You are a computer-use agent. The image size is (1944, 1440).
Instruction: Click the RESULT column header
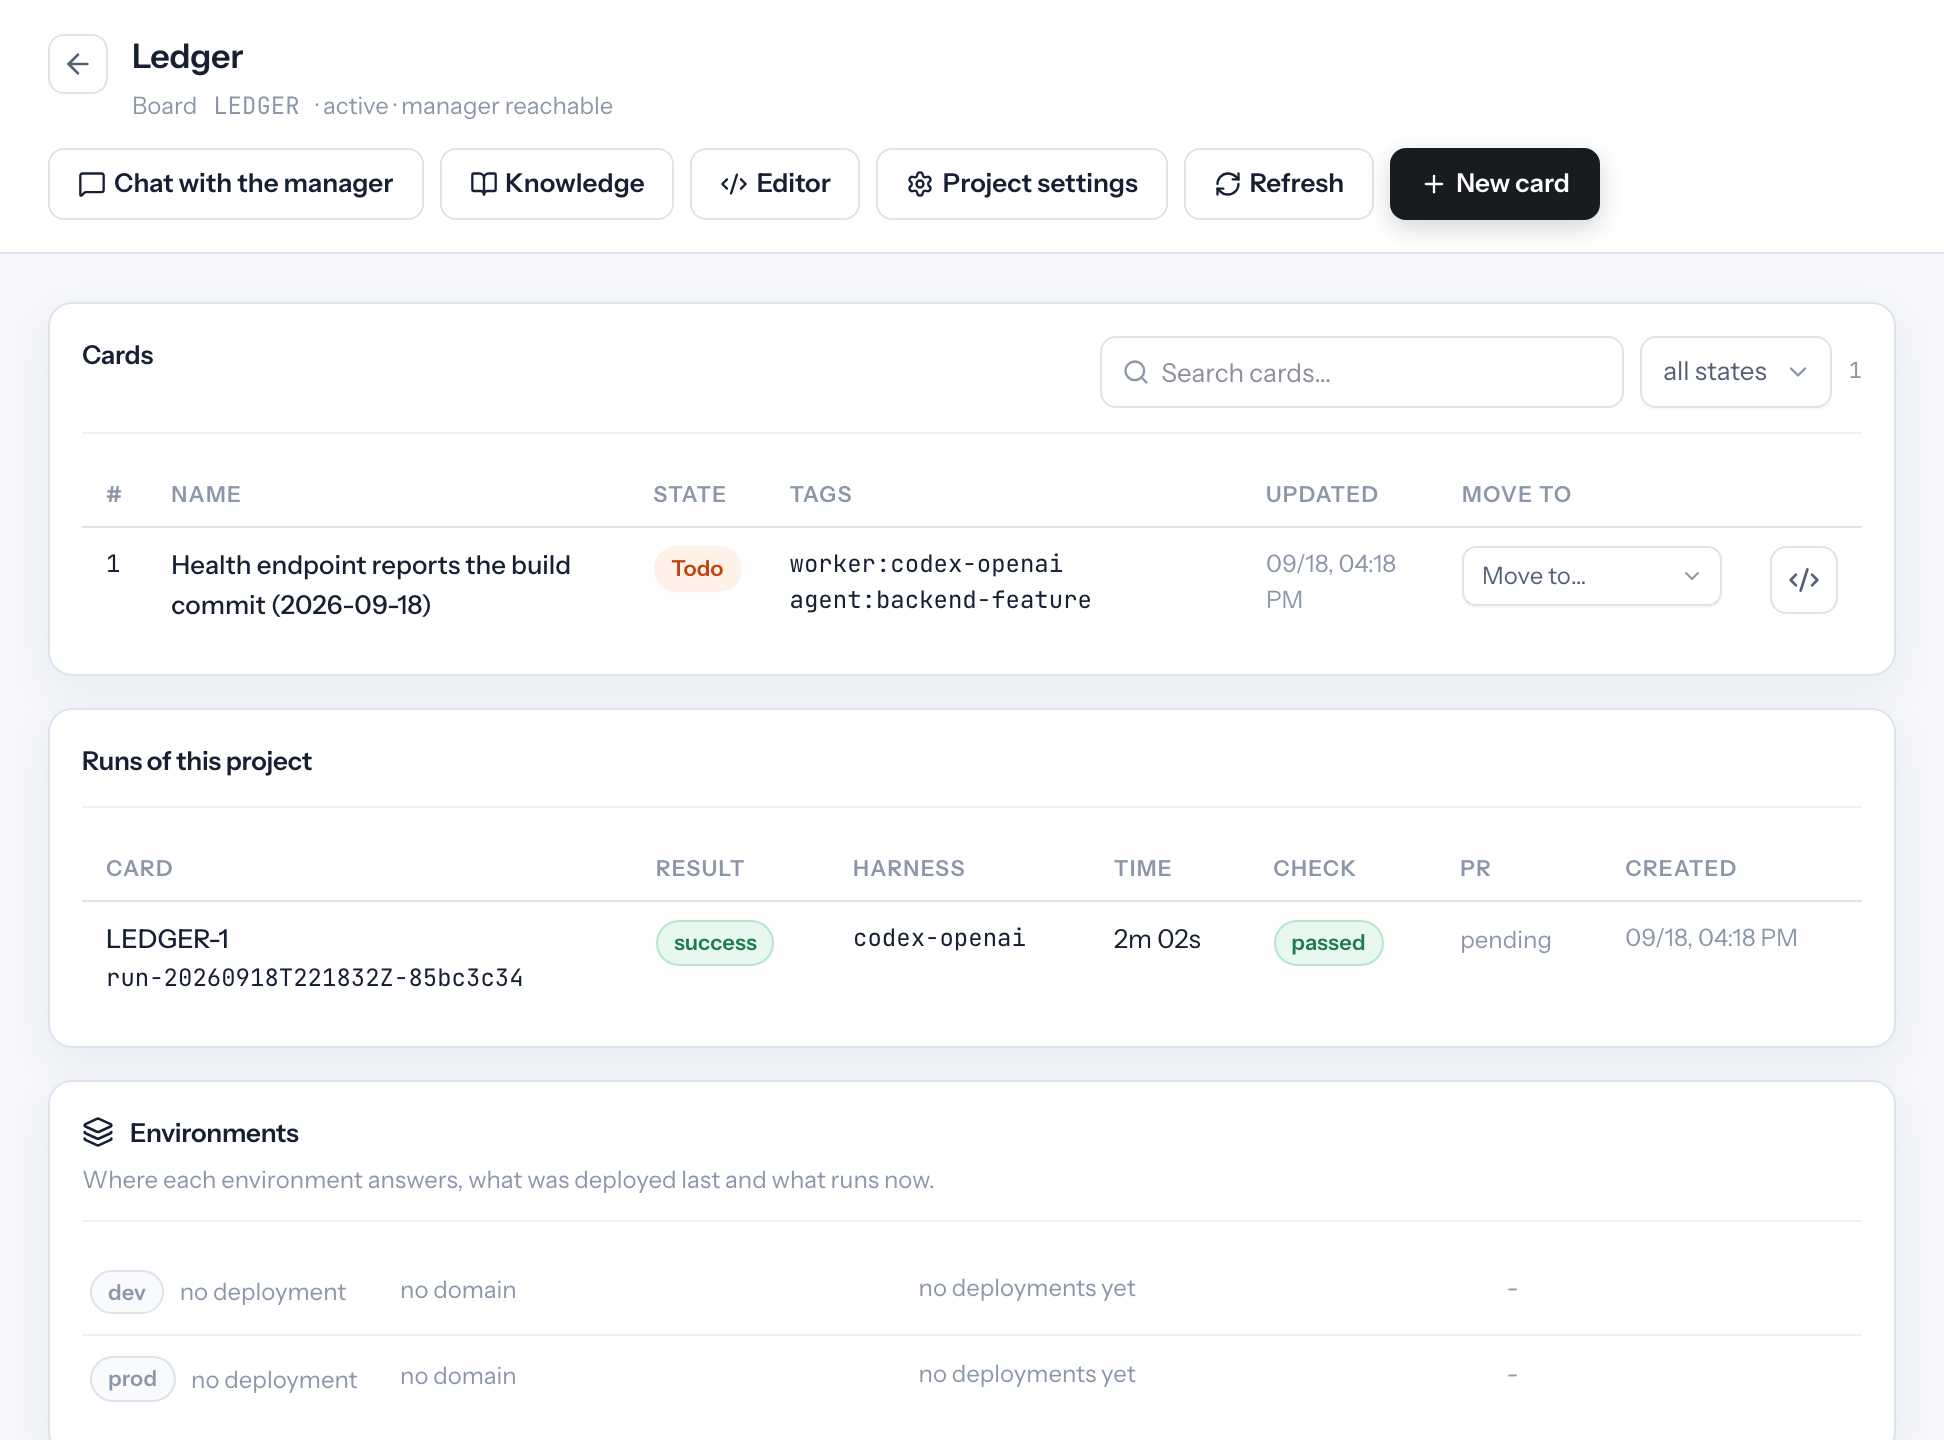point(700,868)
